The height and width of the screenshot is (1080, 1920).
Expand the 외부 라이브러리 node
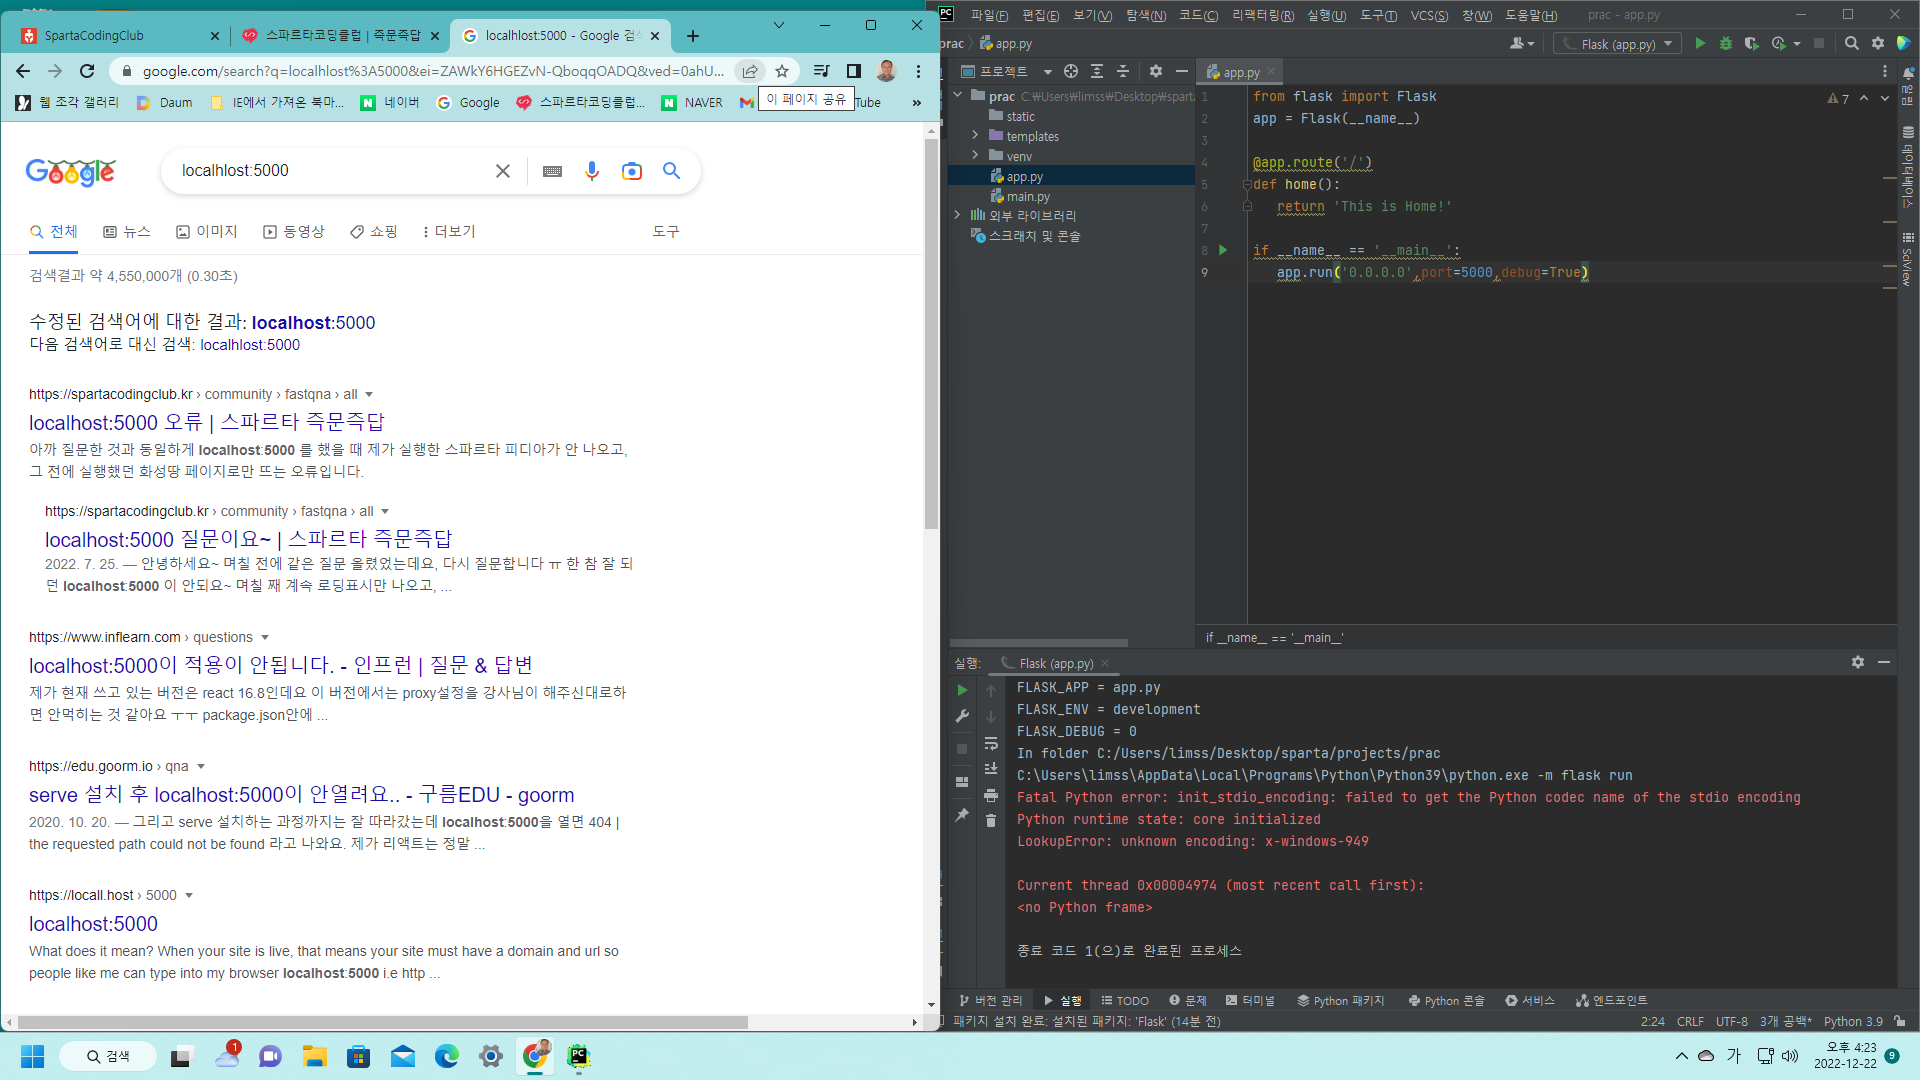[x=957, y=215]
